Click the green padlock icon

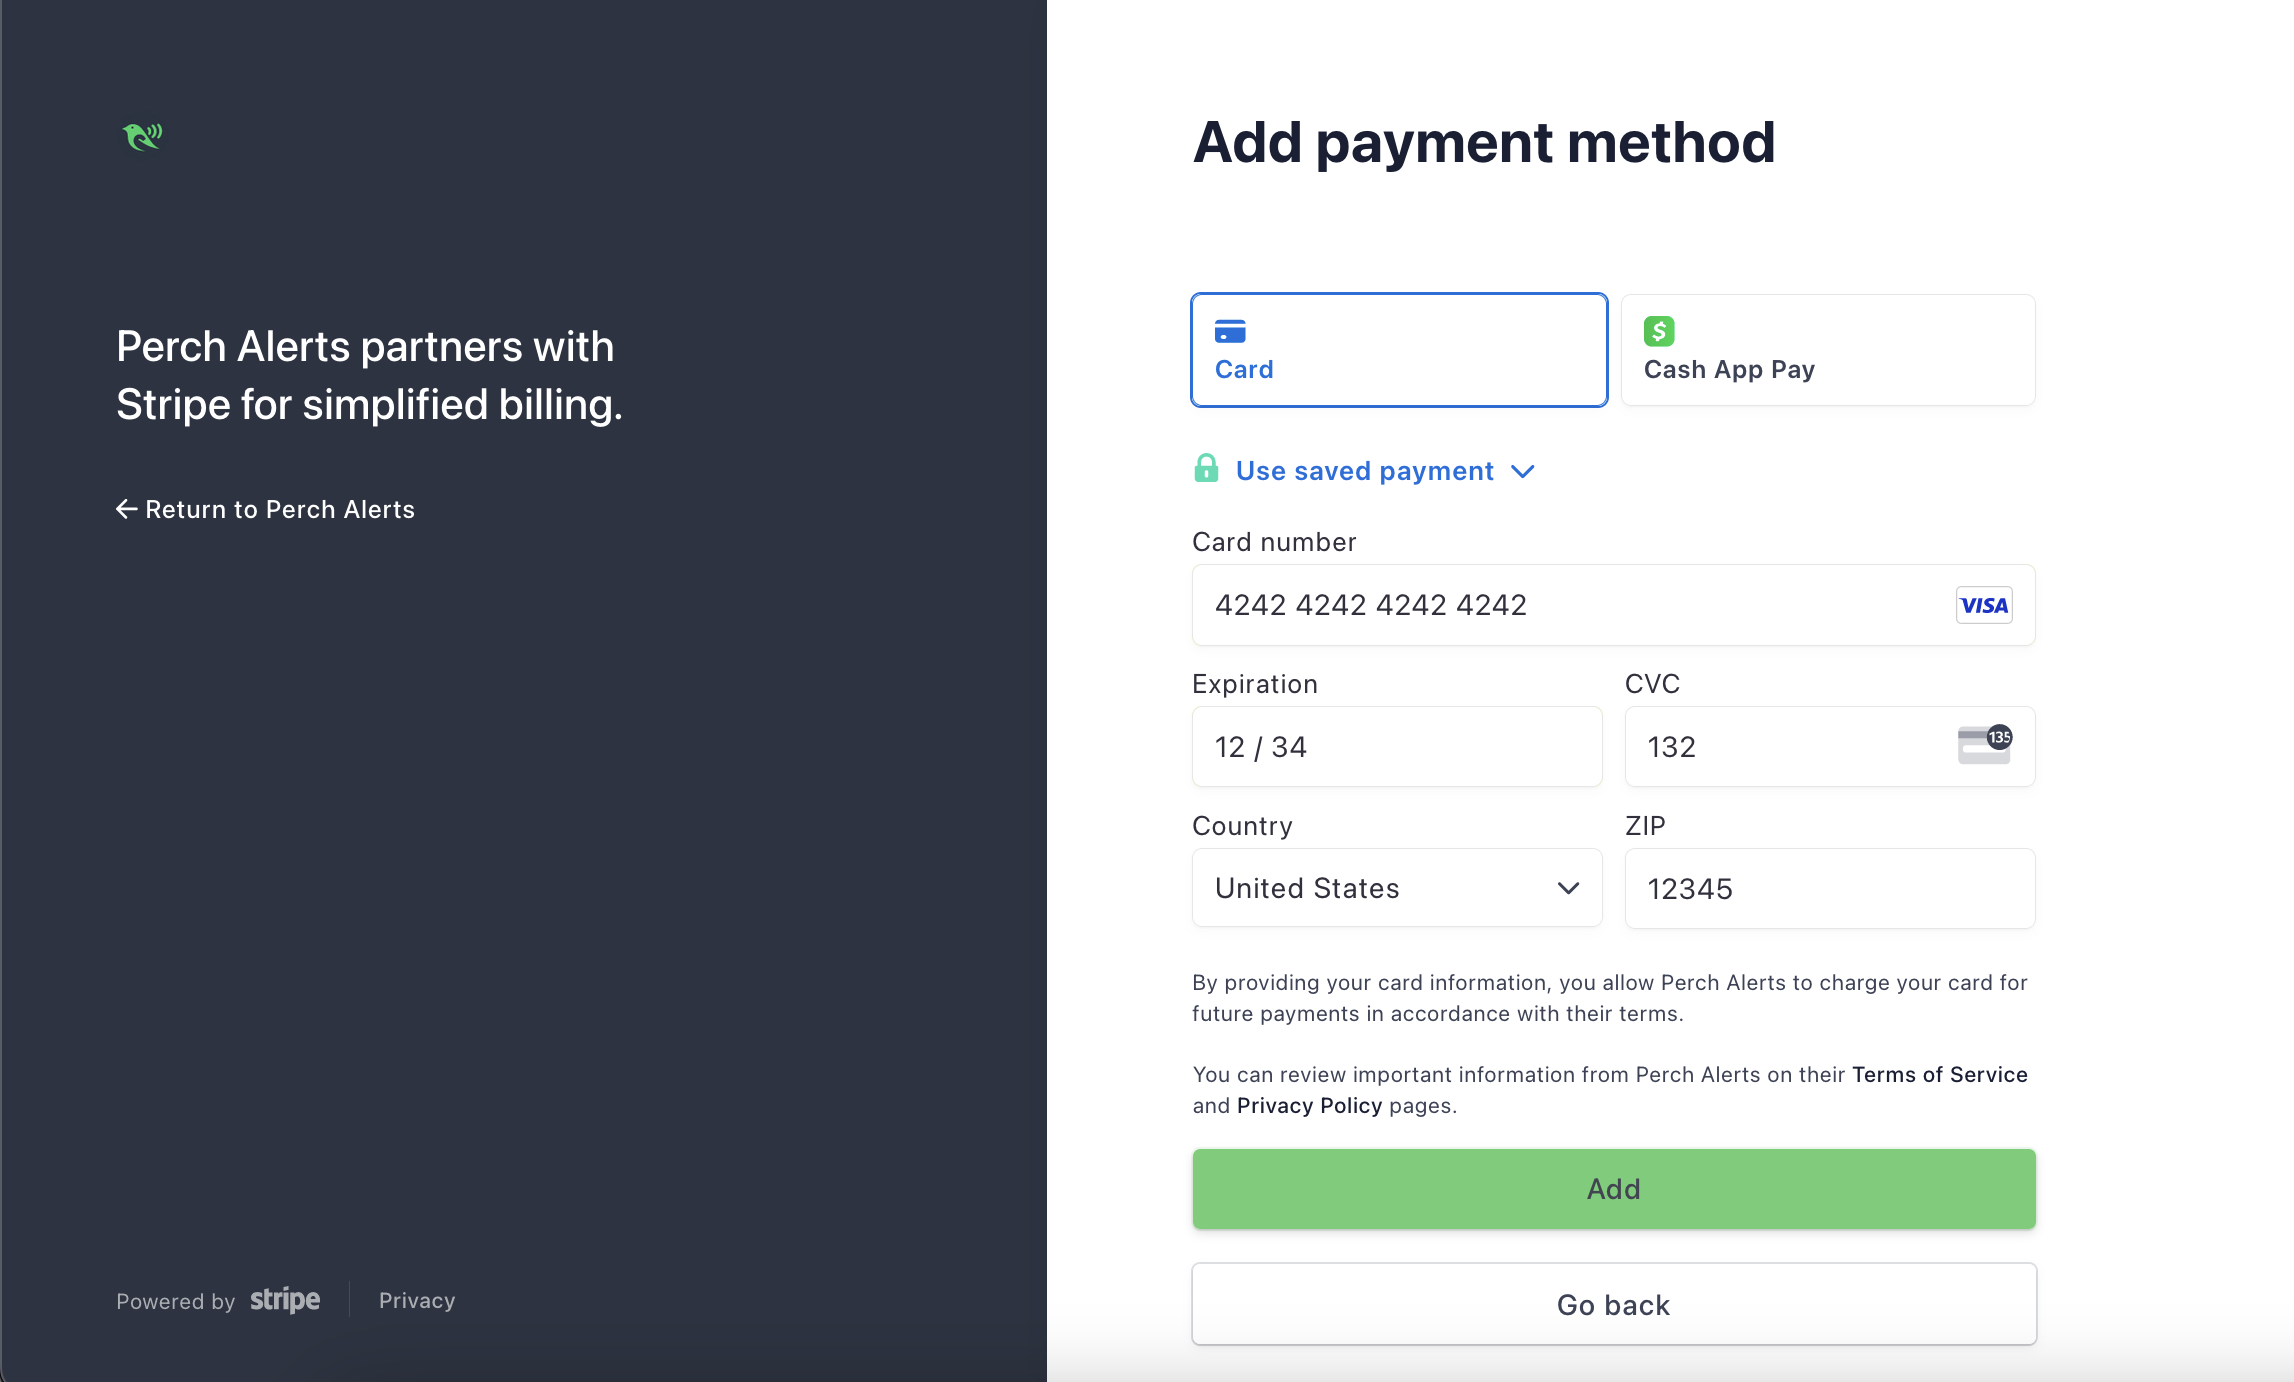pos(1206,468)
